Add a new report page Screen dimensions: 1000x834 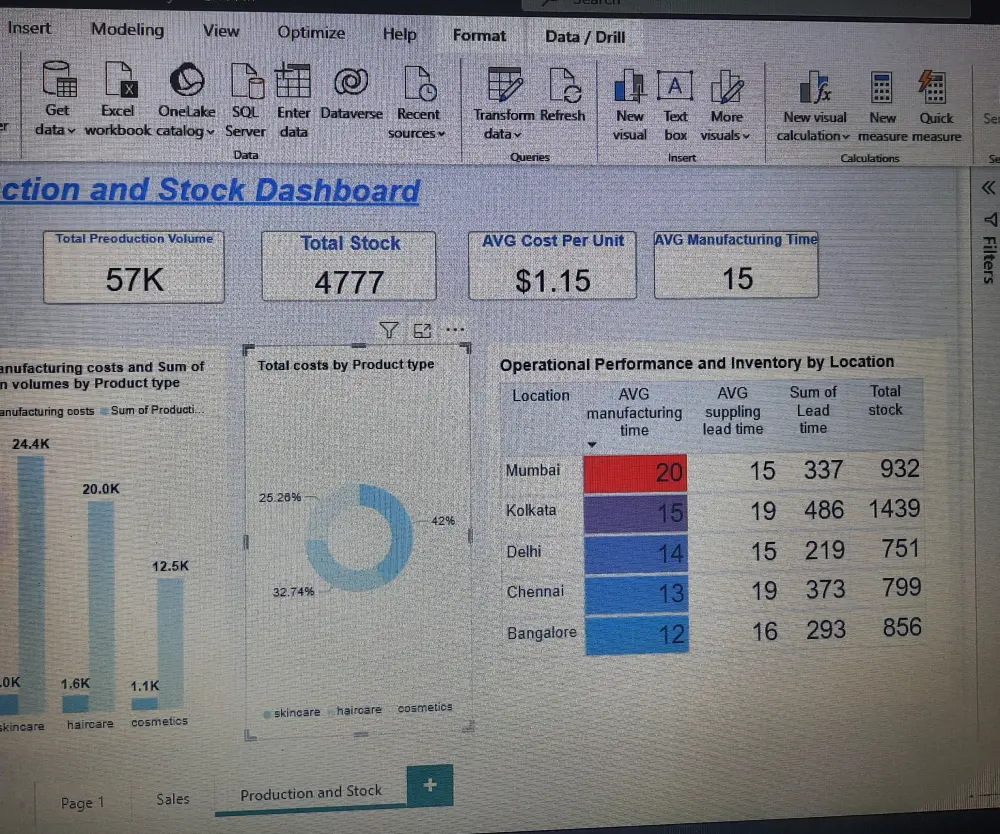(x=430, y=785)
